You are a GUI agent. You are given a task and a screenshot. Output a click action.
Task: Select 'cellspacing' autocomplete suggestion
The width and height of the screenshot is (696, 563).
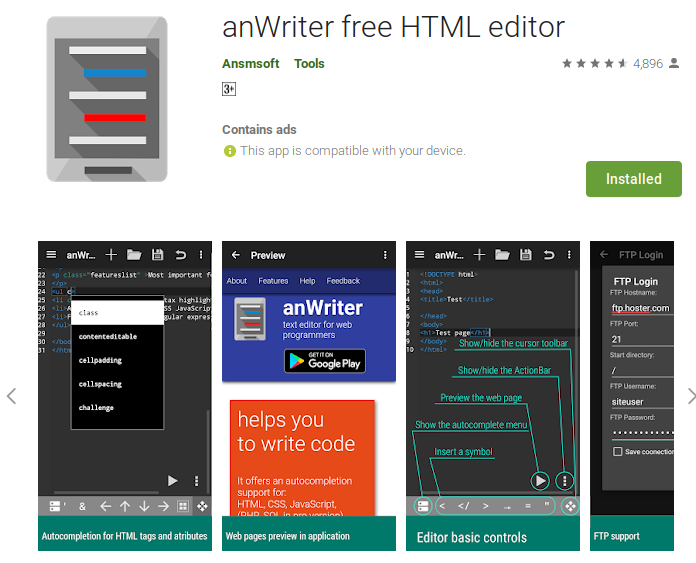click(118, 384)
